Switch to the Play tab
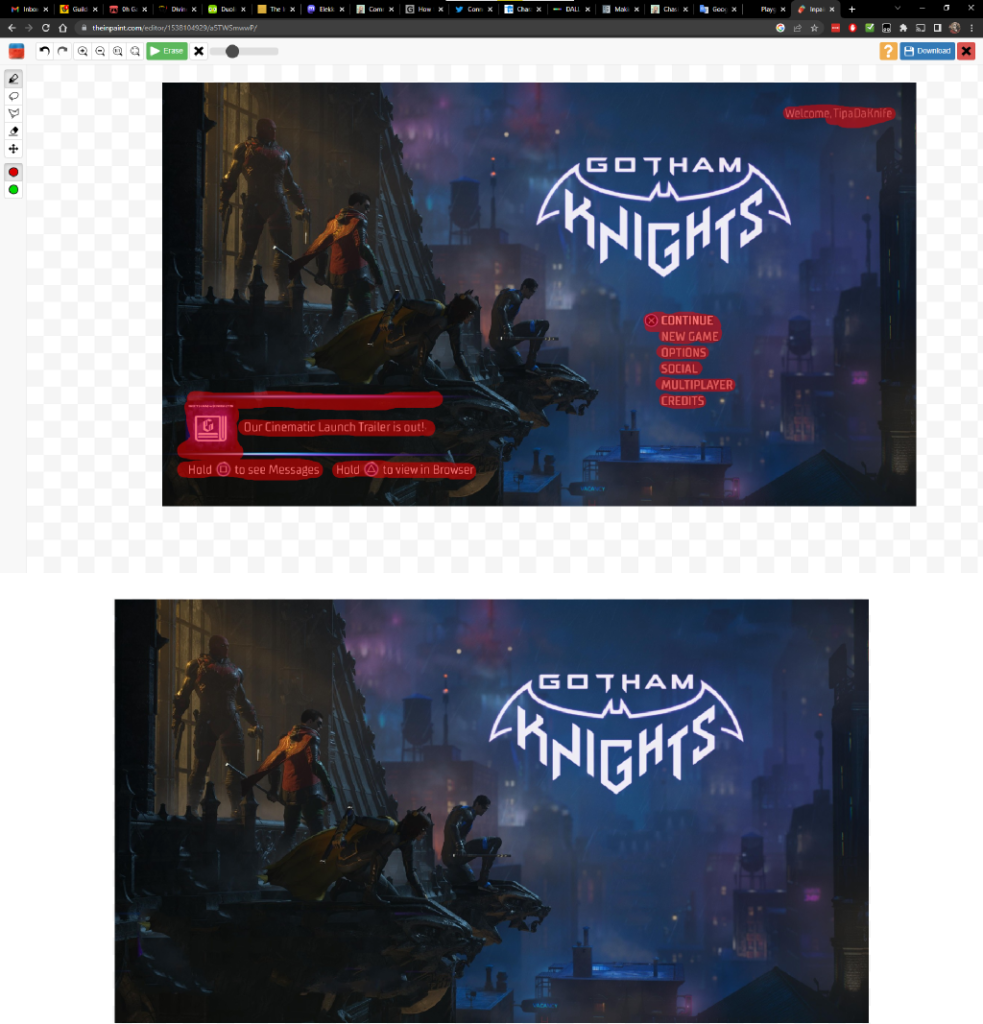Viewport: 983px width, 1024px height. pos(767,9)
